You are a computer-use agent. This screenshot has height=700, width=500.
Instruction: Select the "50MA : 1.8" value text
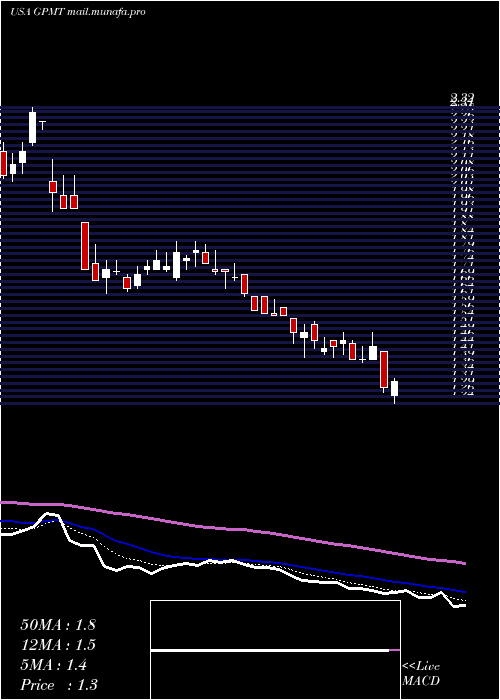pos(58,625)
